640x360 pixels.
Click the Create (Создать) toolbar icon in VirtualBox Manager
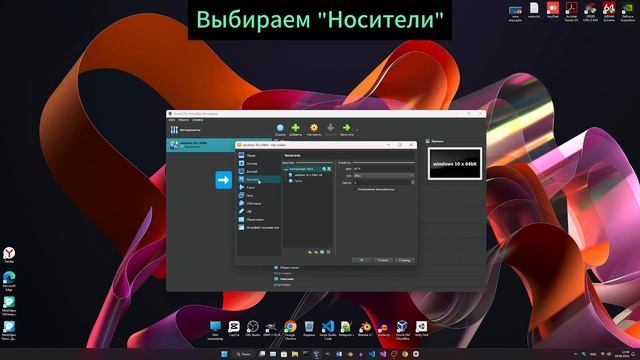[x=280, y=130]
